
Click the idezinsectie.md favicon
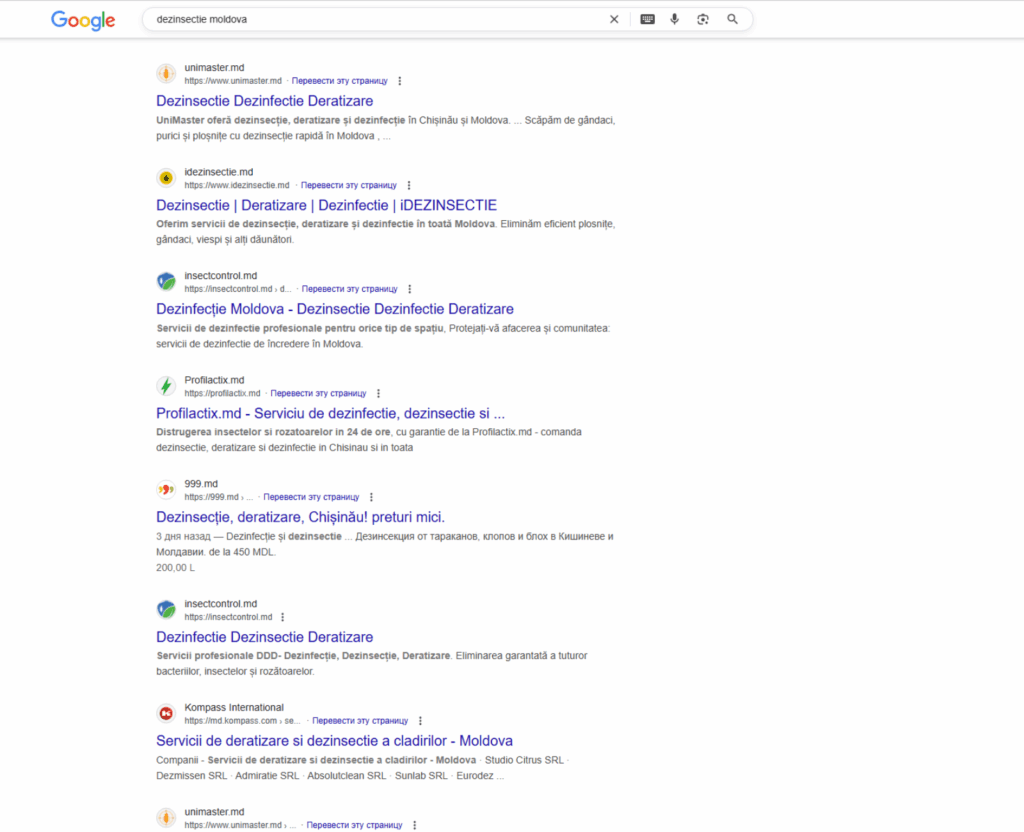166,178
